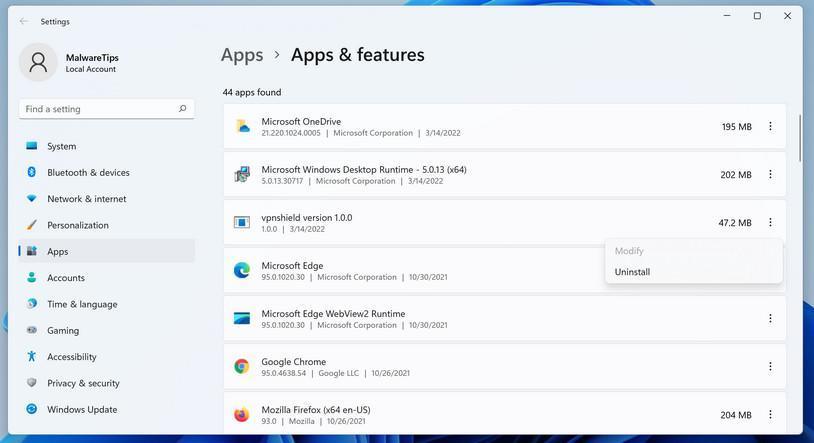Select the Mozilla Firefox (x64 en-US) title

[x=316, y=410]
